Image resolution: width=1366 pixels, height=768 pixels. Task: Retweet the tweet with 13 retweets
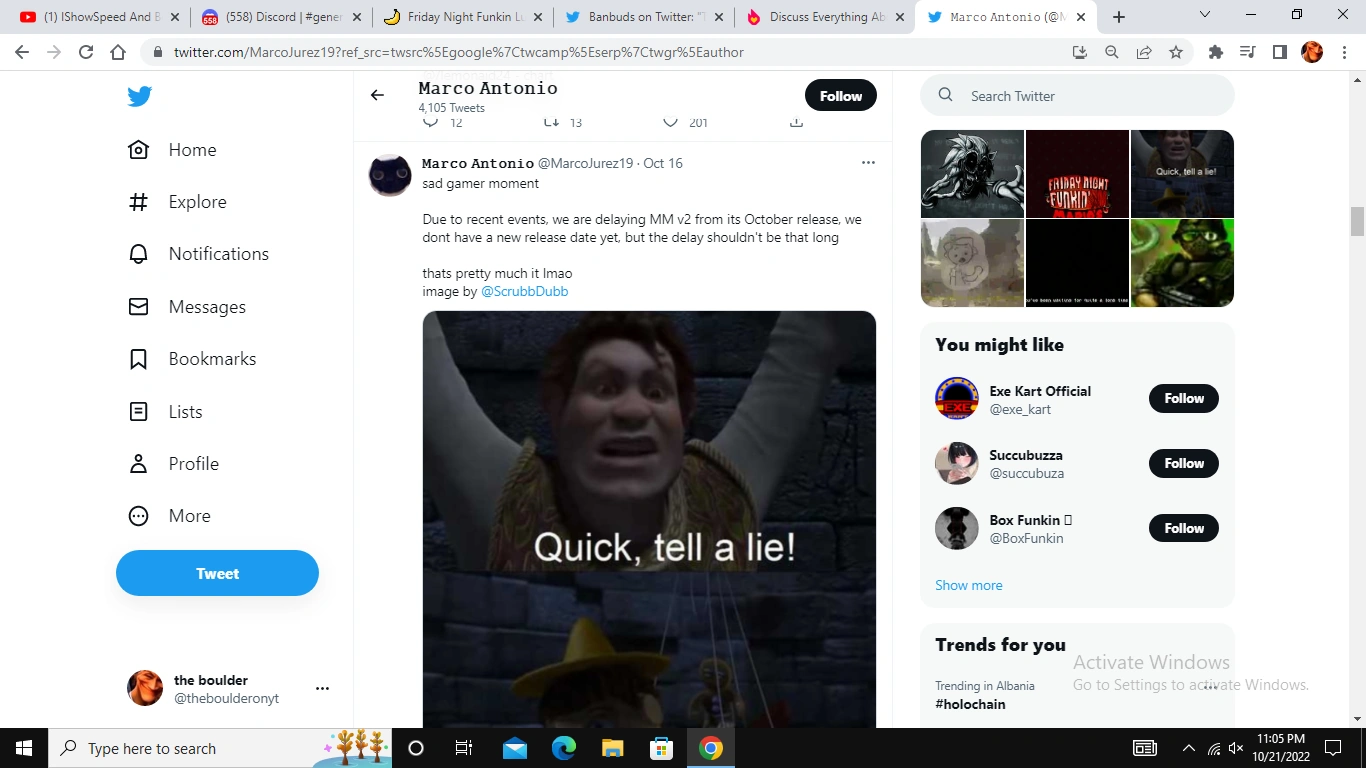tap(551, 122)
